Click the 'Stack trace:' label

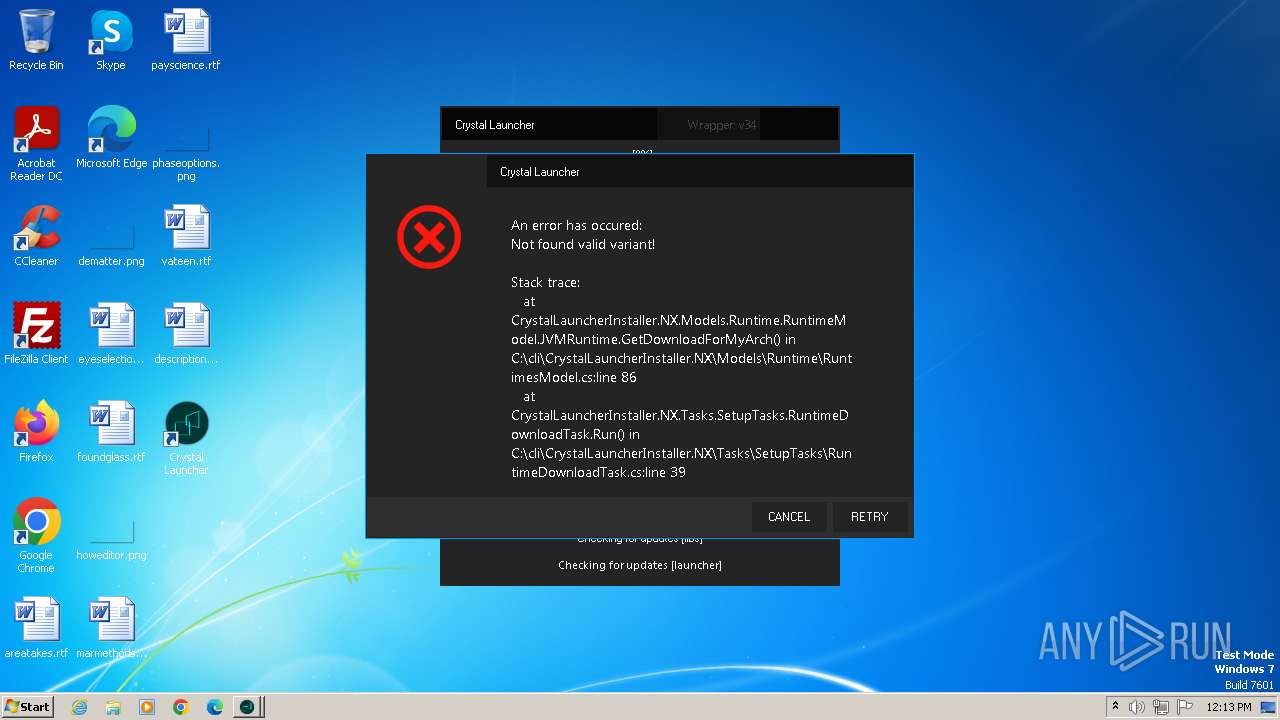point(545,283)
